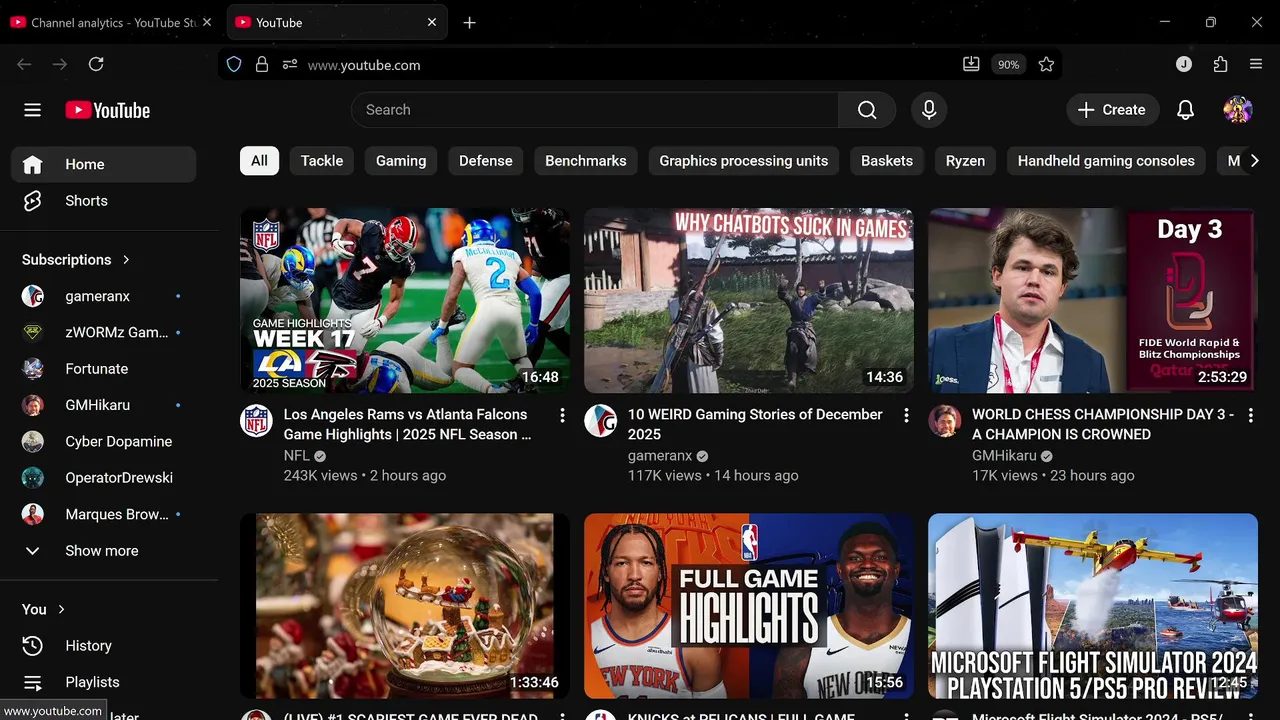The image size is (1280, 720).
Task: Bookmark this page with star icon
Action: click(x=1046, y=64)
